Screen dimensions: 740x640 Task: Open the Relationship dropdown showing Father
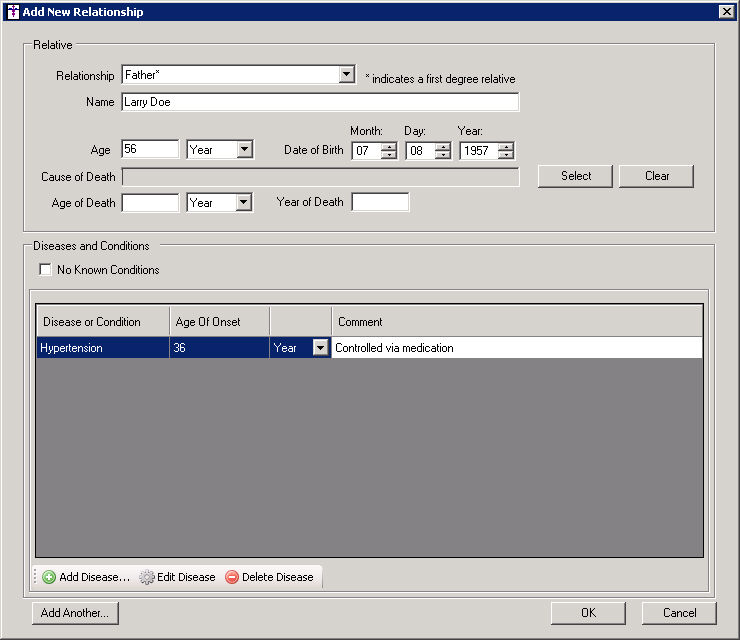click(346, 75)
